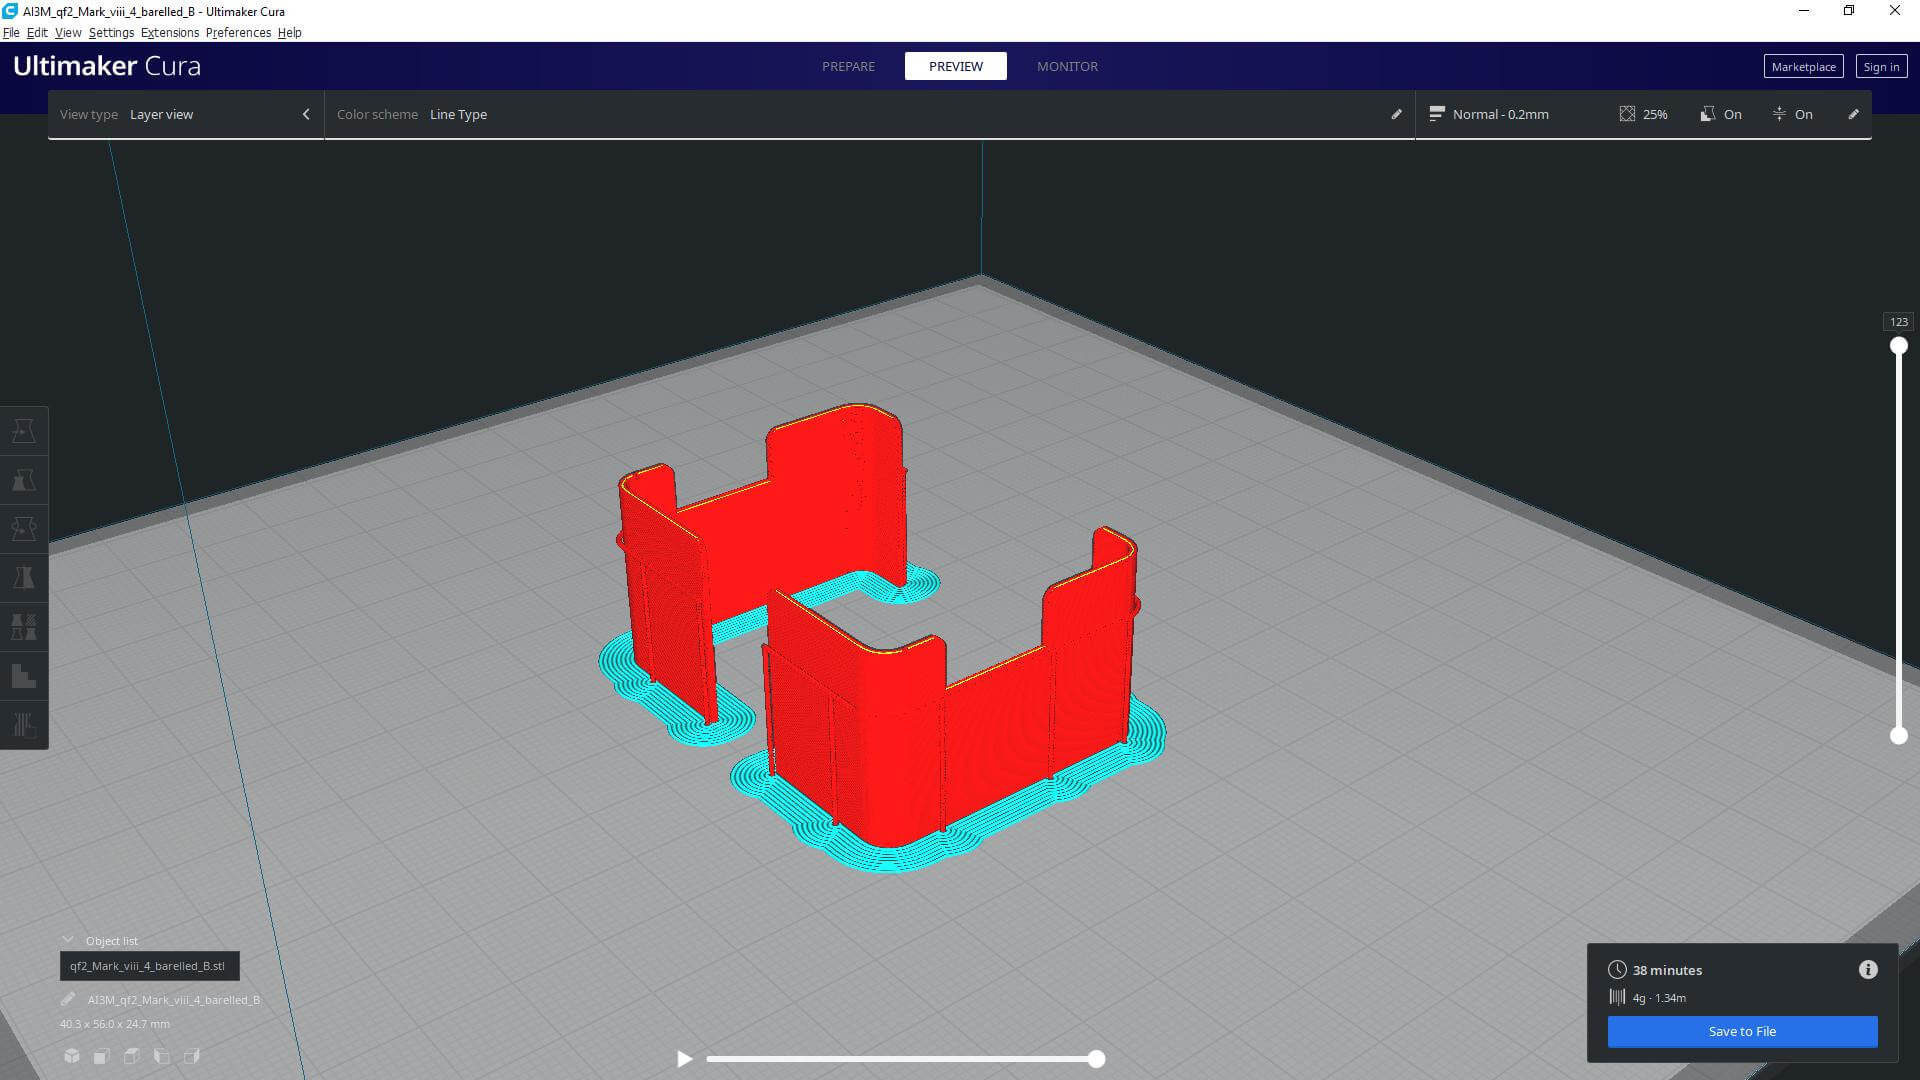
Task: Switch to the PREPARE stage tab
Action: pyautogui.click(x=848, y=66)
